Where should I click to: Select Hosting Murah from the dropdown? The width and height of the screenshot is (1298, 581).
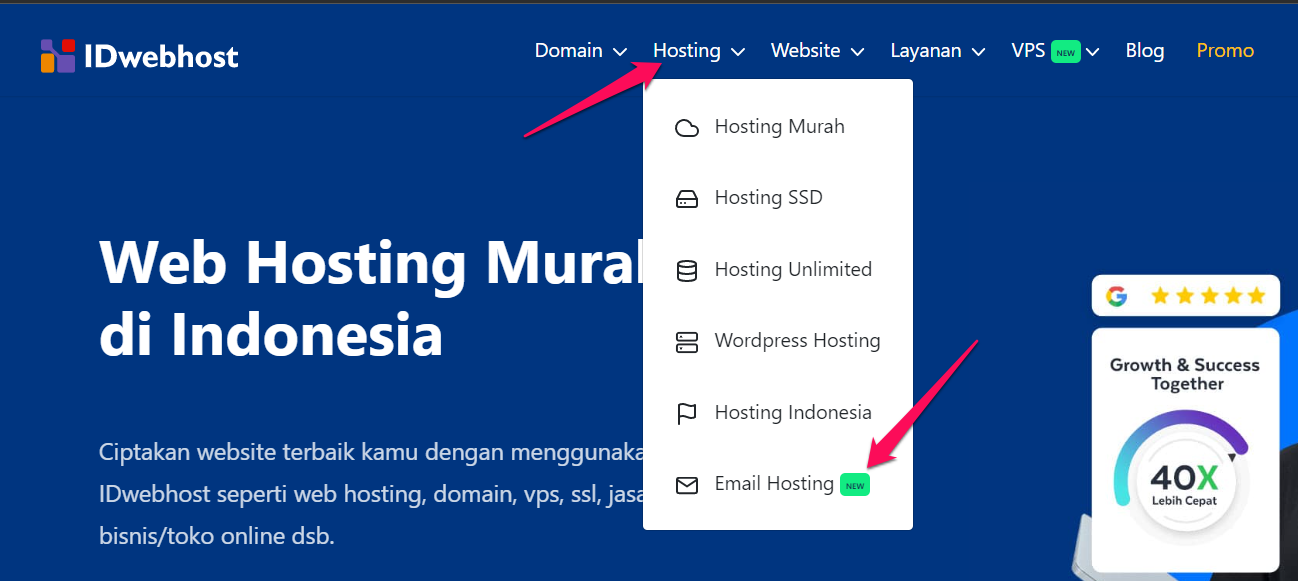(778, 127)
